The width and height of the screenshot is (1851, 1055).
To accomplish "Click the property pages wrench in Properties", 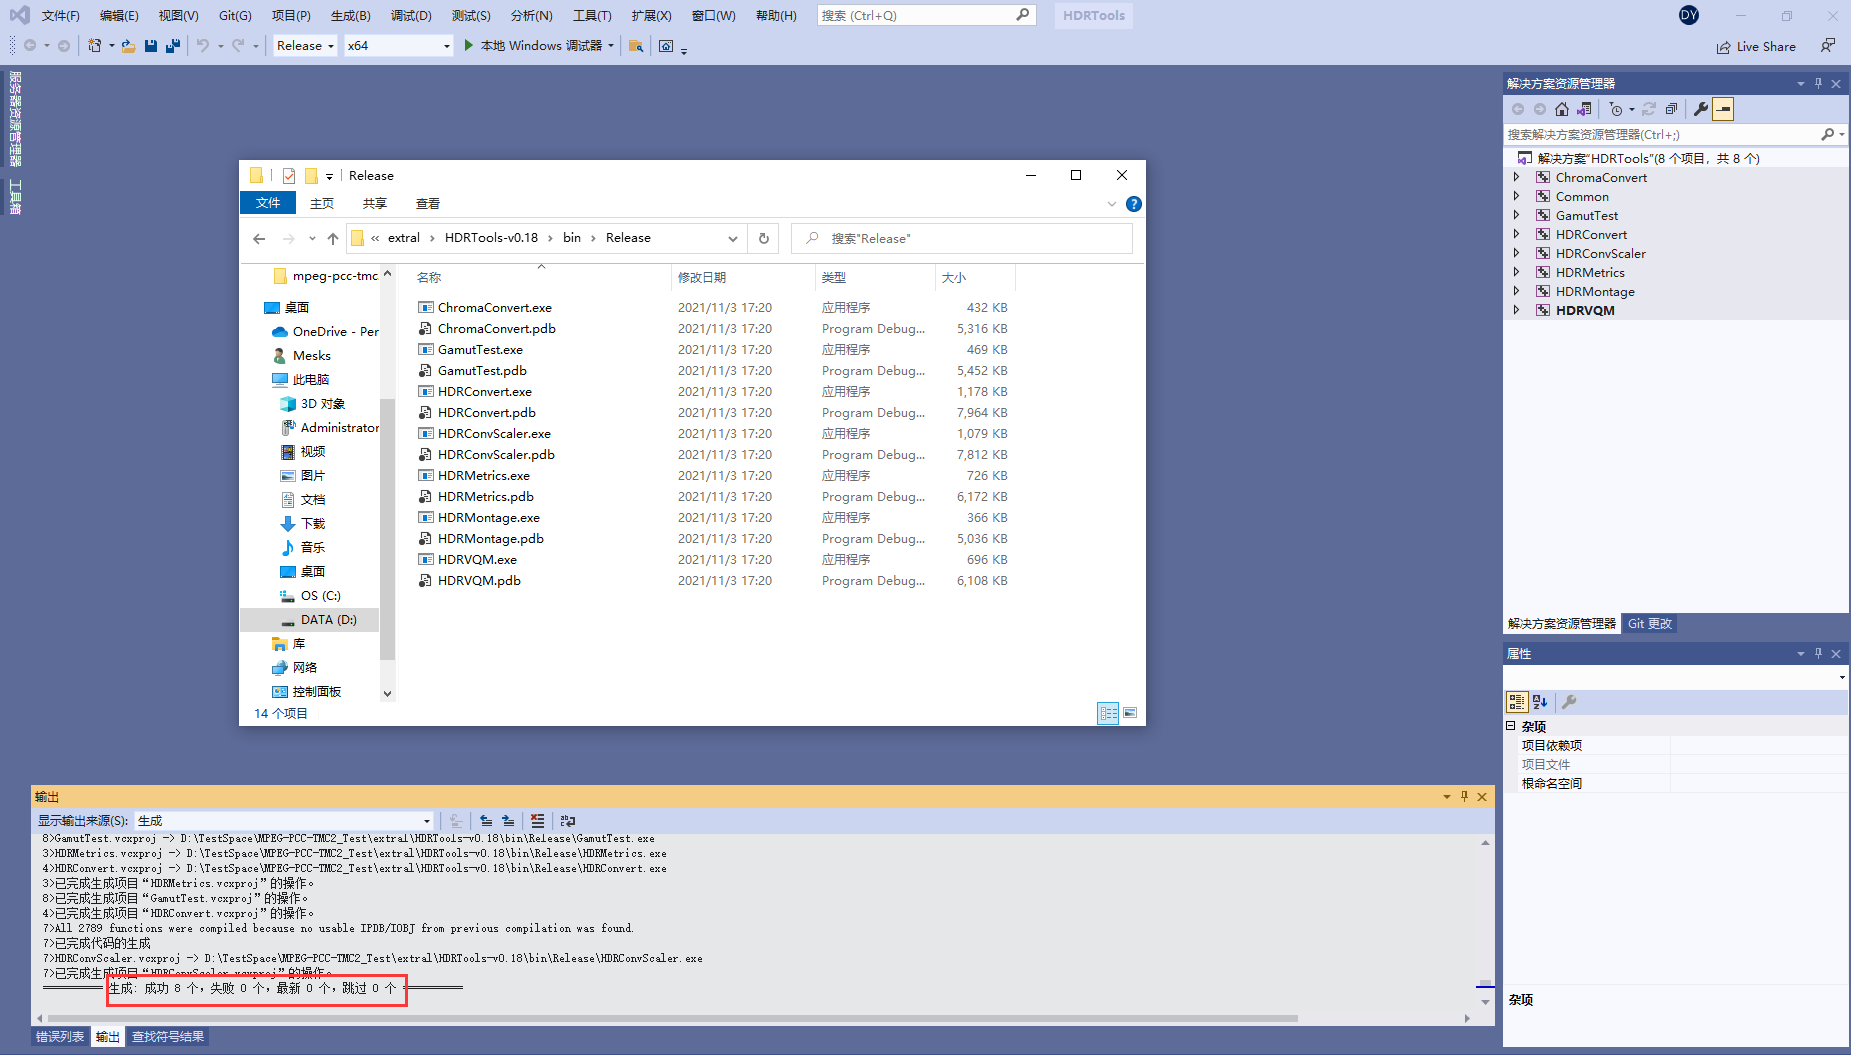I will pyautogui.click(x=1569, y=702).
